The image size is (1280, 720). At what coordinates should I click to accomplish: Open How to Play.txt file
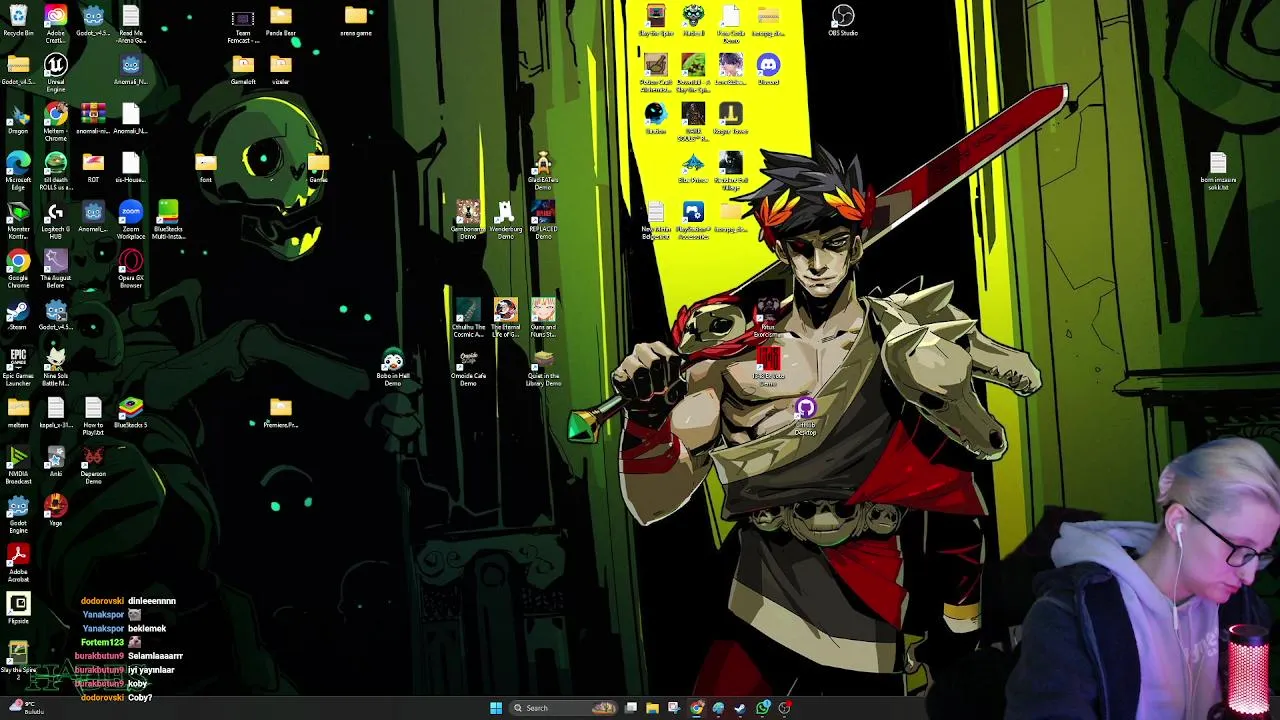(x=93, y=415)
